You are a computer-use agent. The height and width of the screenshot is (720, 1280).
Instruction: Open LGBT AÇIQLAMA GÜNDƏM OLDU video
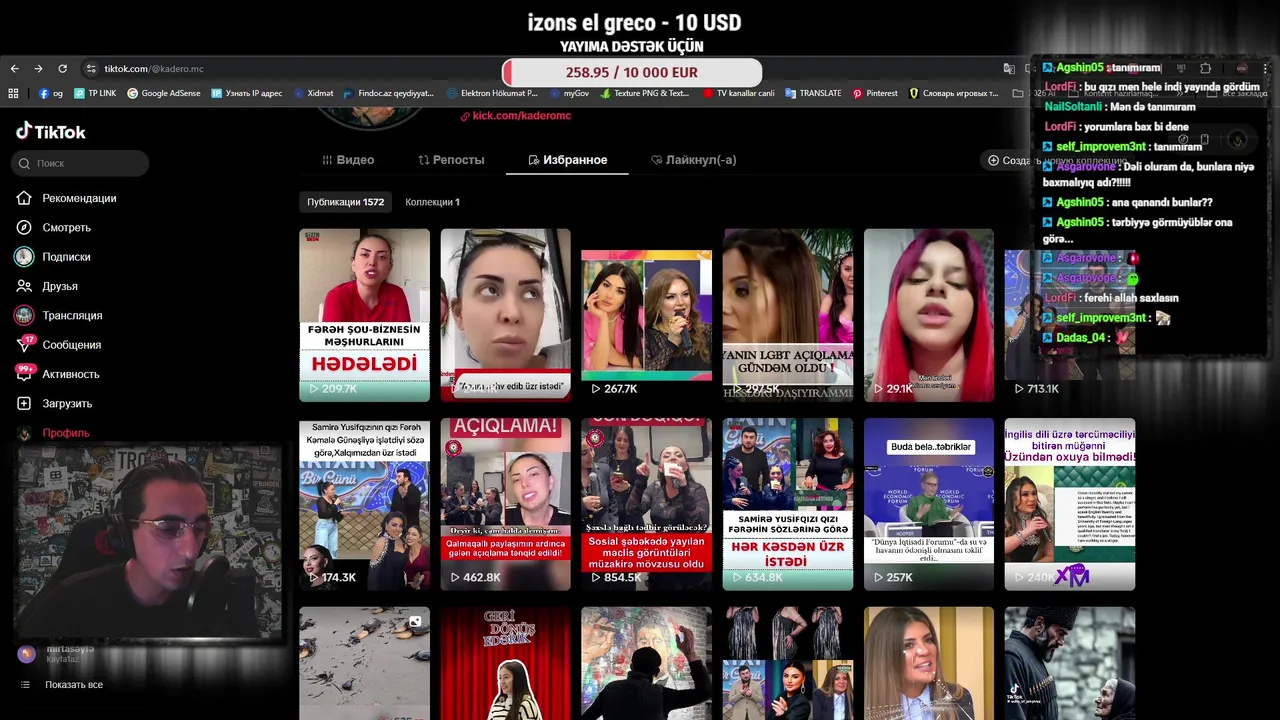[788, 315]
